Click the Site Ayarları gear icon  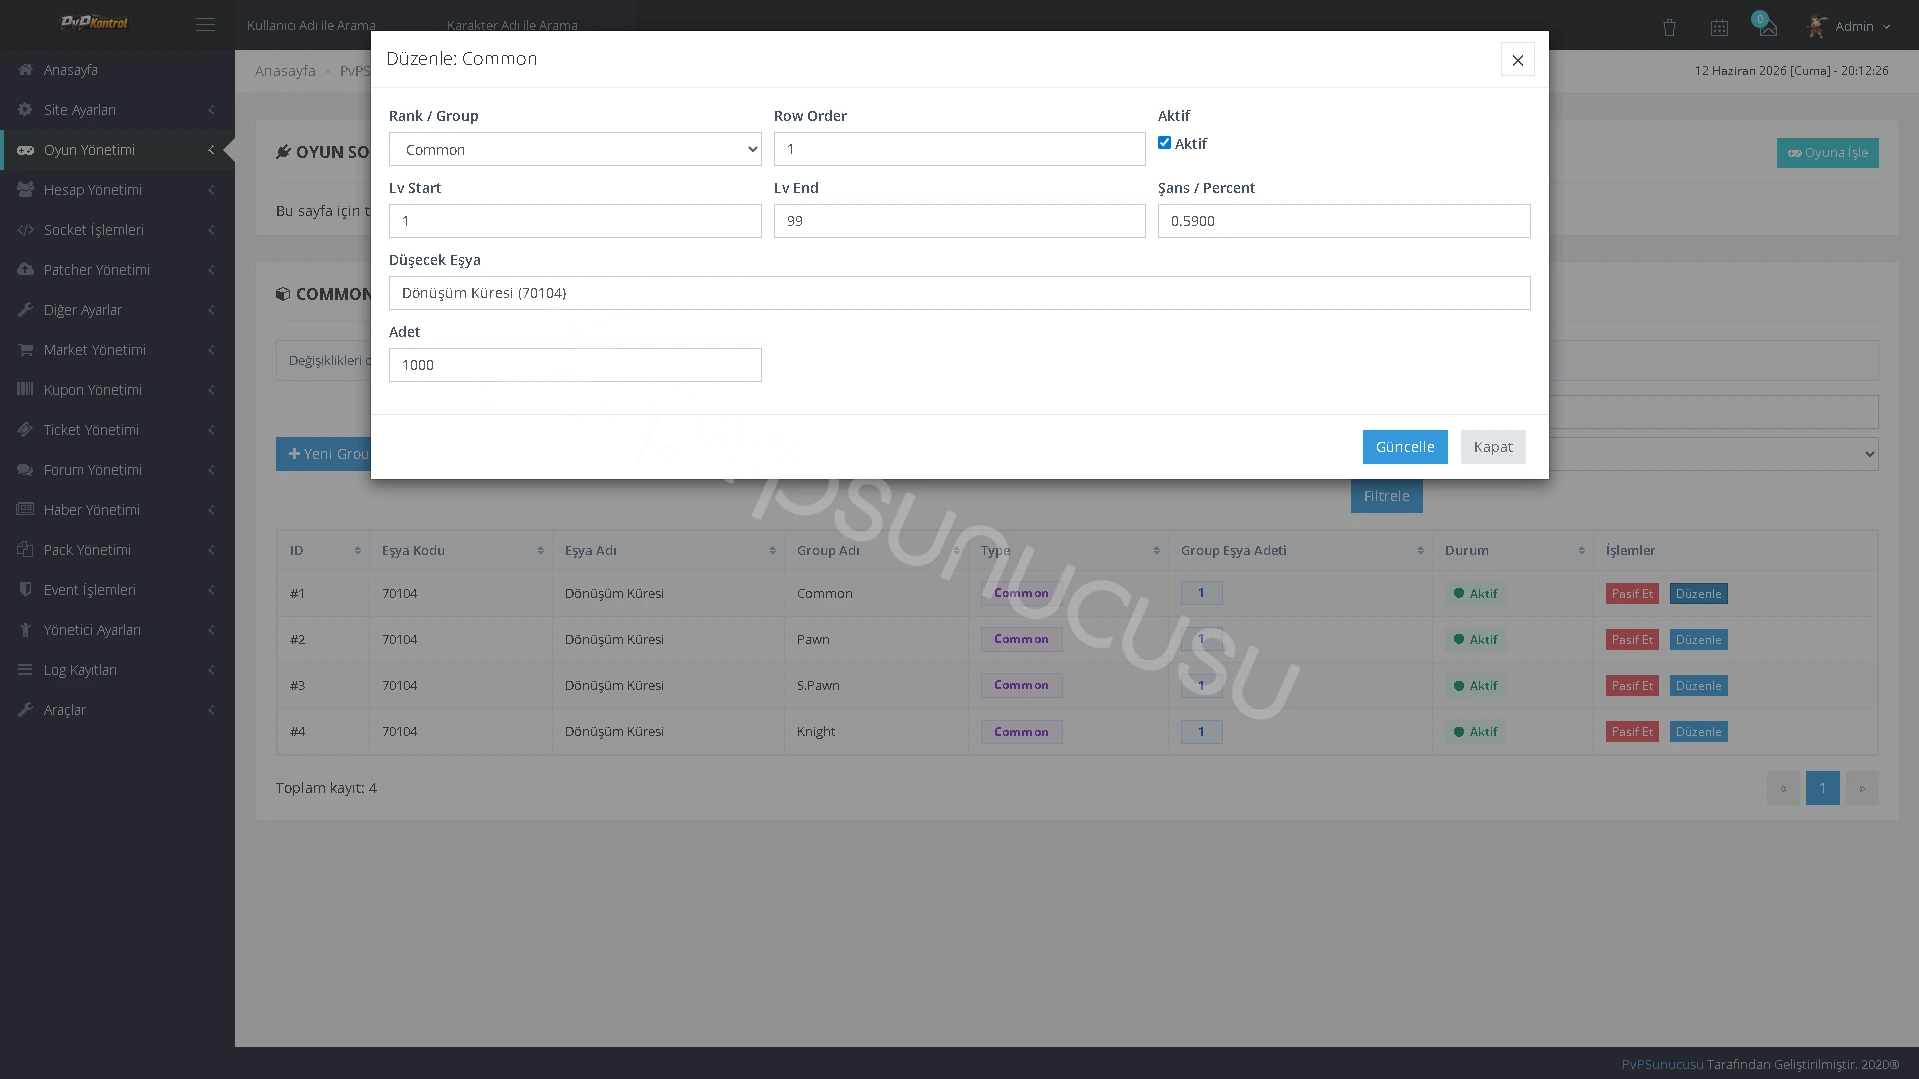pos(25,110)
